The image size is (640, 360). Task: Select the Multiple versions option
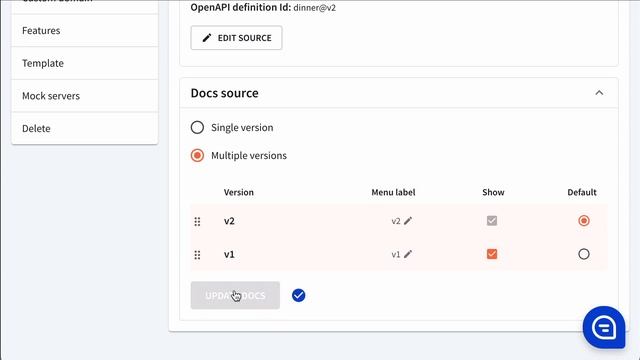[x=197, y=156]
